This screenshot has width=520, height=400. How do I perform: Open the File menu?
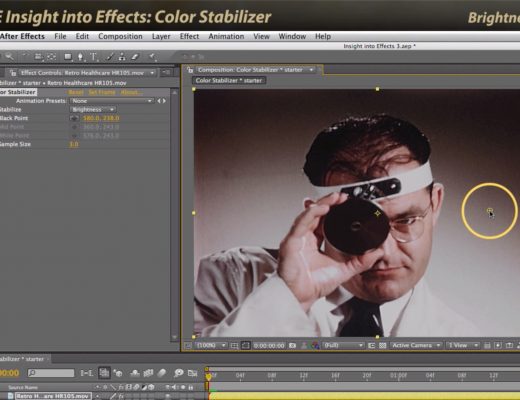60,36
